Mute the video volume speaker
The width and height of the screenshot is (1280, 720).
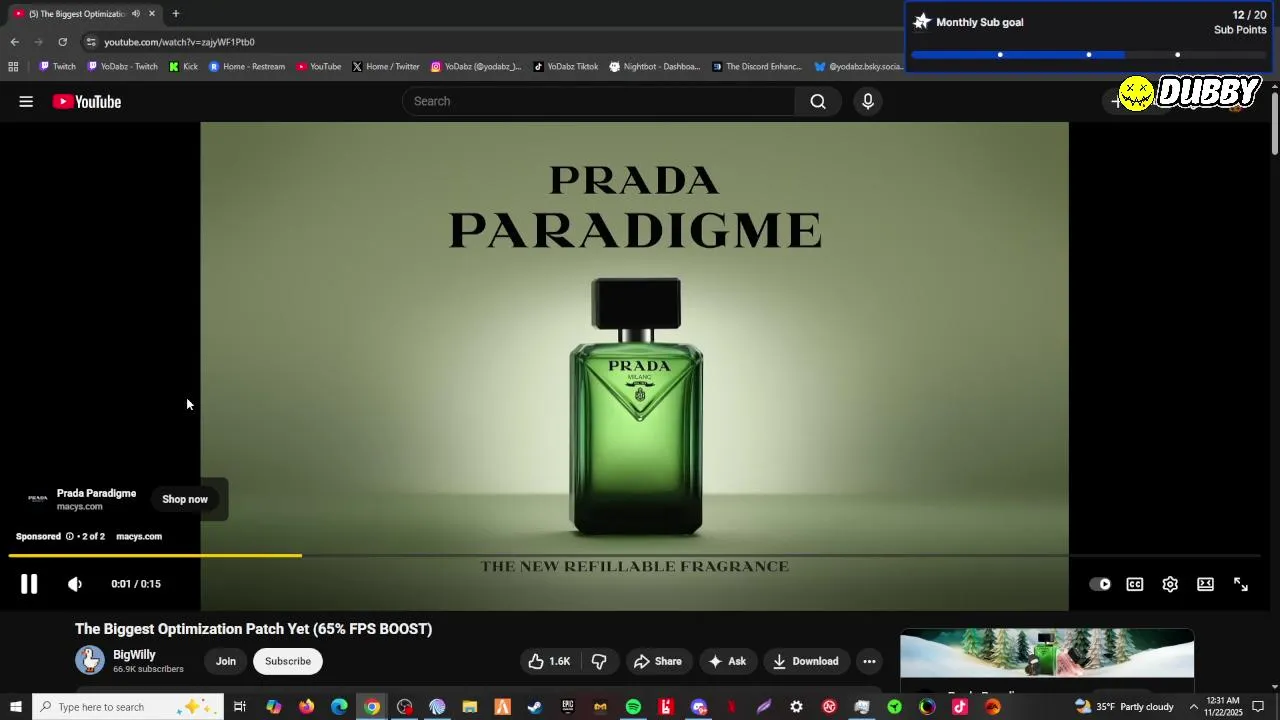click(75, 584)
